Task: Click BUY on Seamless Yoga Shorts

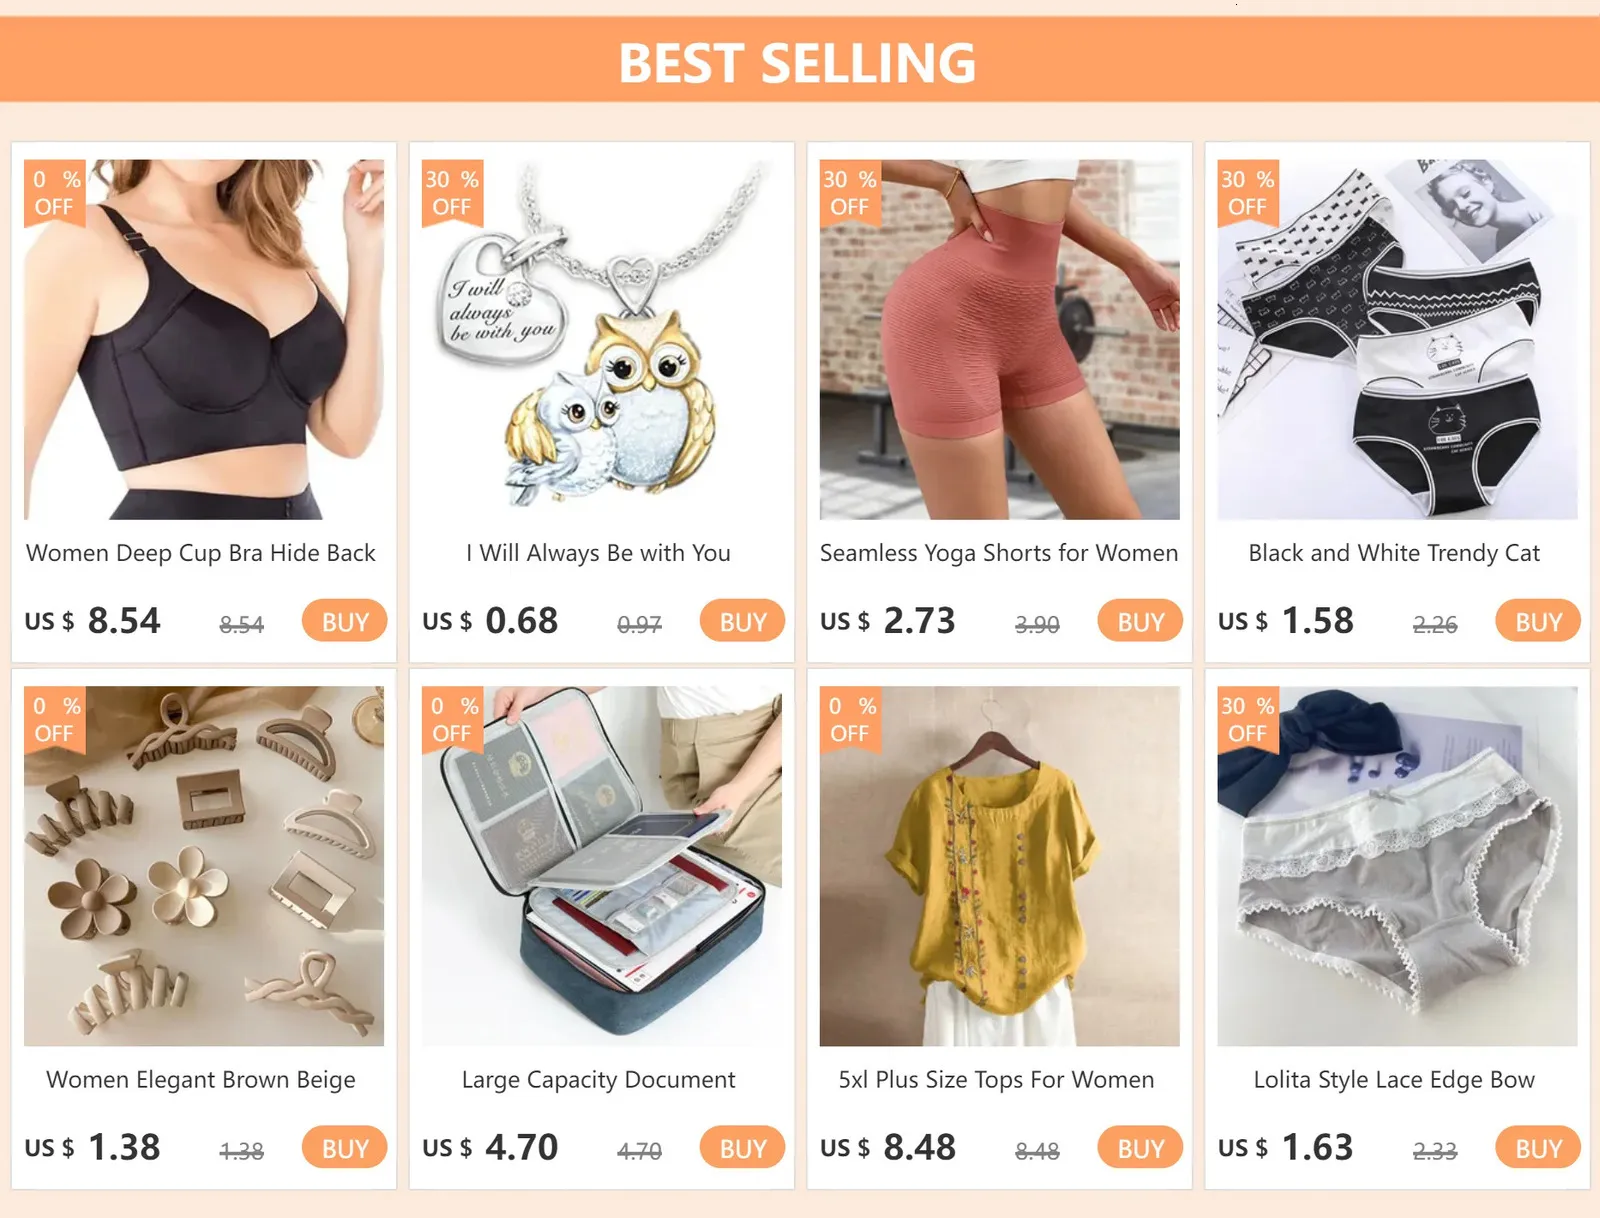Action: click(1140, 621)
